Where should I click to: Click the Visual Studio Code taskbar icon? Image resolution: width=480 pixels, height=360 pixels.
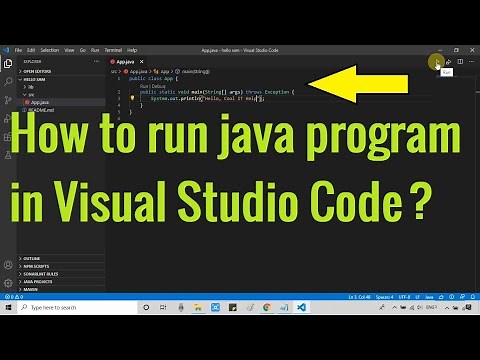pyautogui.click(x=301, y=307)
